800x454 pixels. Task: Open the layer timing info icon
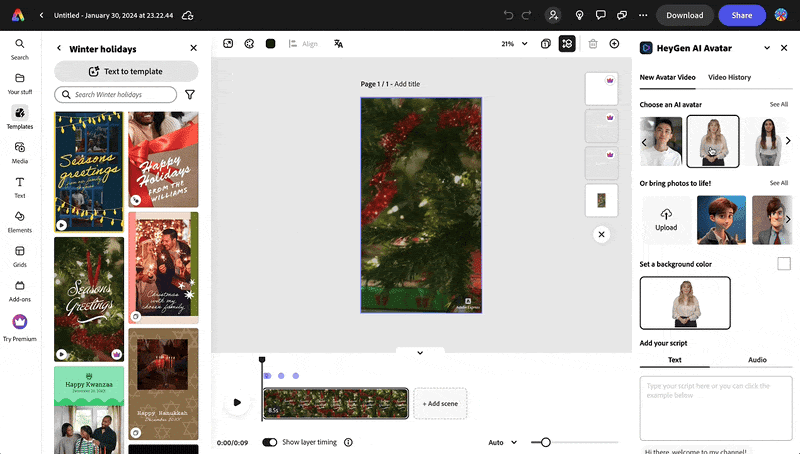coord(348,442)
